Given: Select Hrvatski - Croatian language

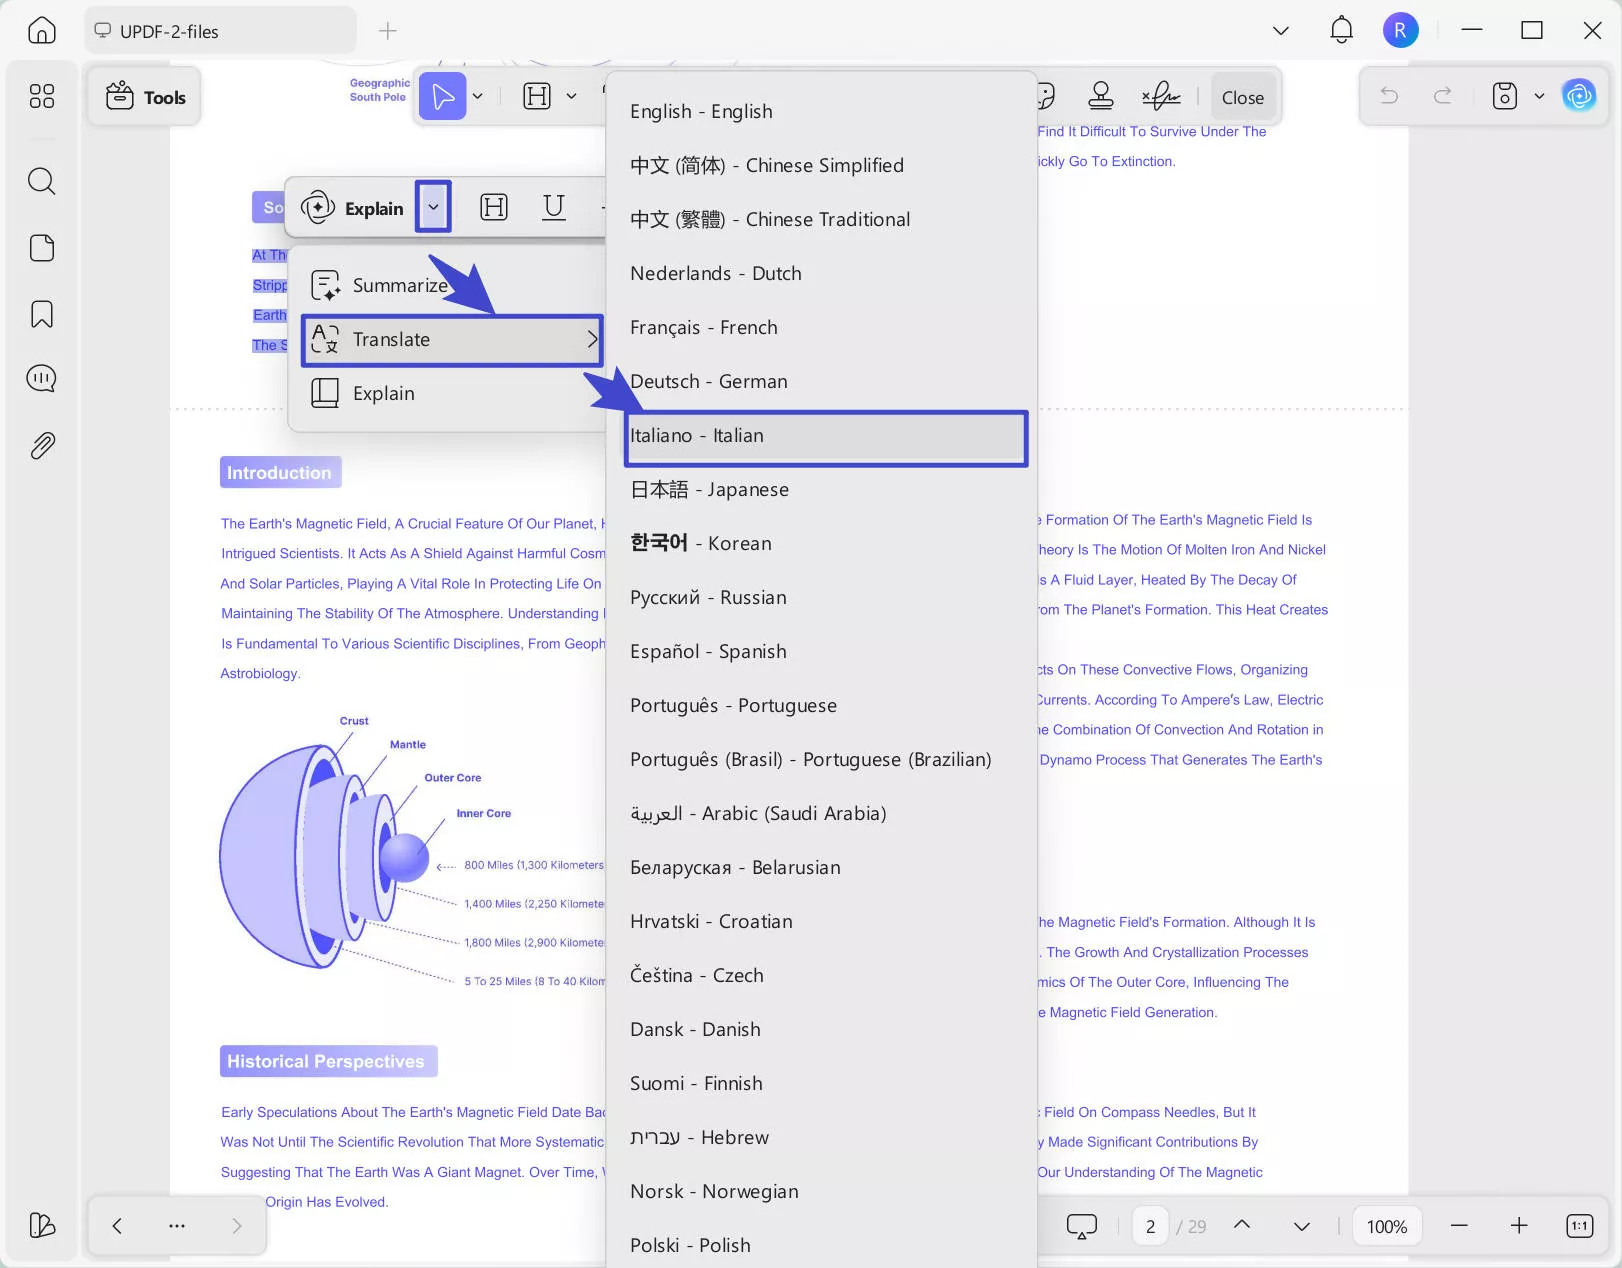Looking at the screenshot, I should [x=821, y=921].
